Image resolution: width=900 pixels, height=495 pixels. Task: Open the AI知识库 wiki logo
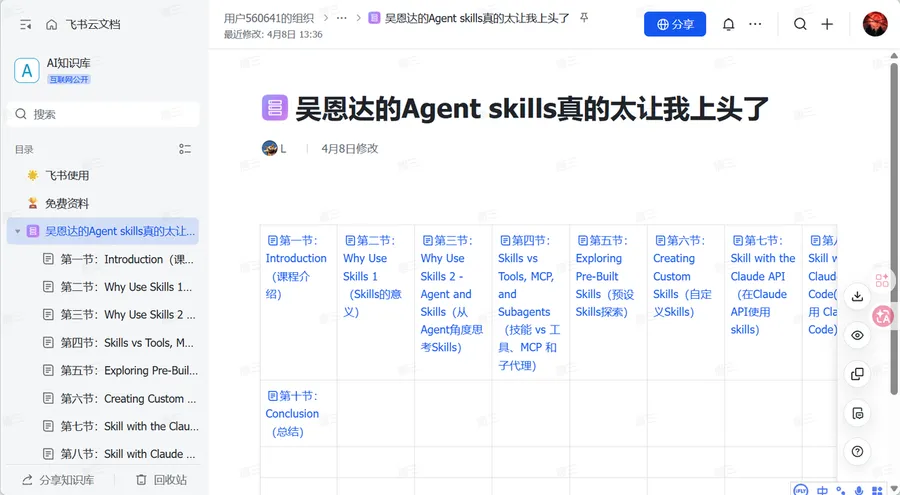click(26, 71)
